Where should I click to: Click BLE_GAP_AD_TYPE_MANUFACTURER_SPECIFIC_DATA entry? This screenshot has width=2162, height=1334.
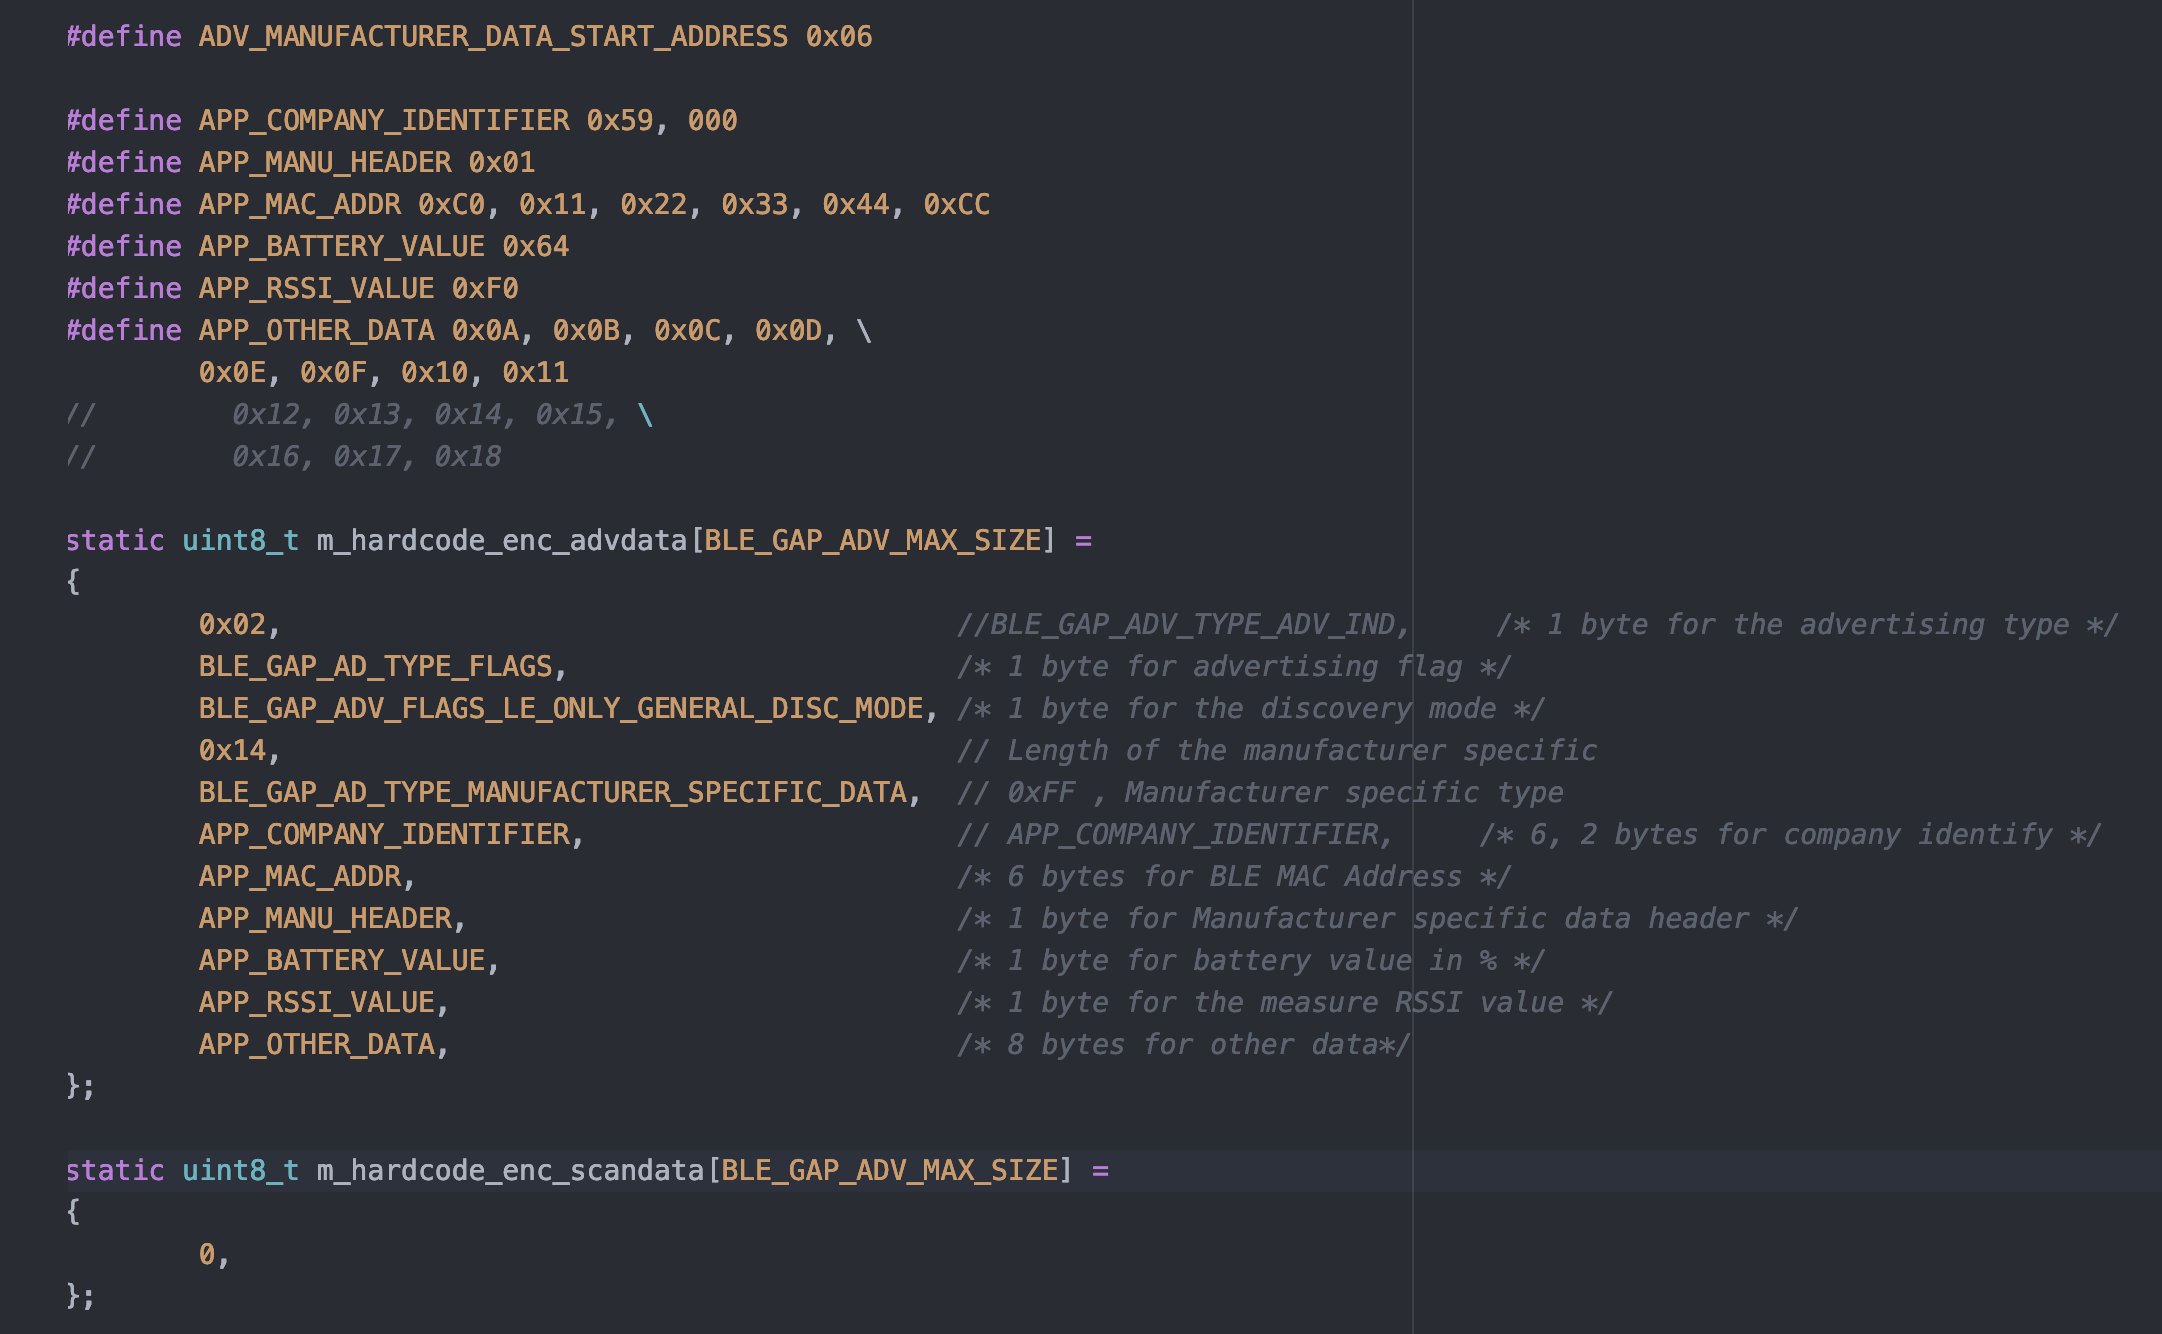click(552, 793)
